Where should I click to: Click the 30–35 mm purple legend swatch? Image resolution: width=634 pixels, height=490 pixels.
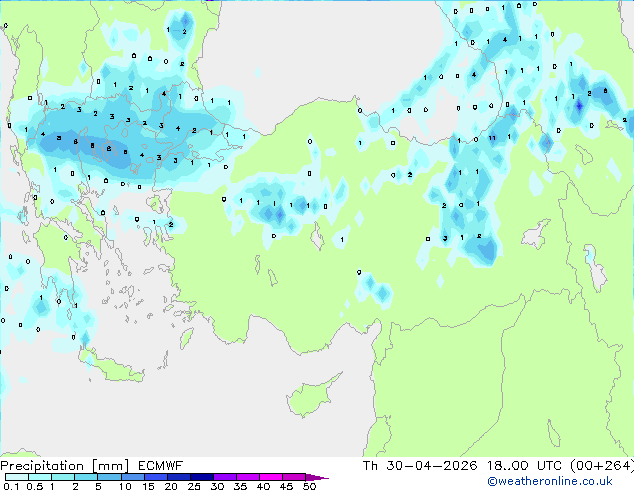point(224,477)
